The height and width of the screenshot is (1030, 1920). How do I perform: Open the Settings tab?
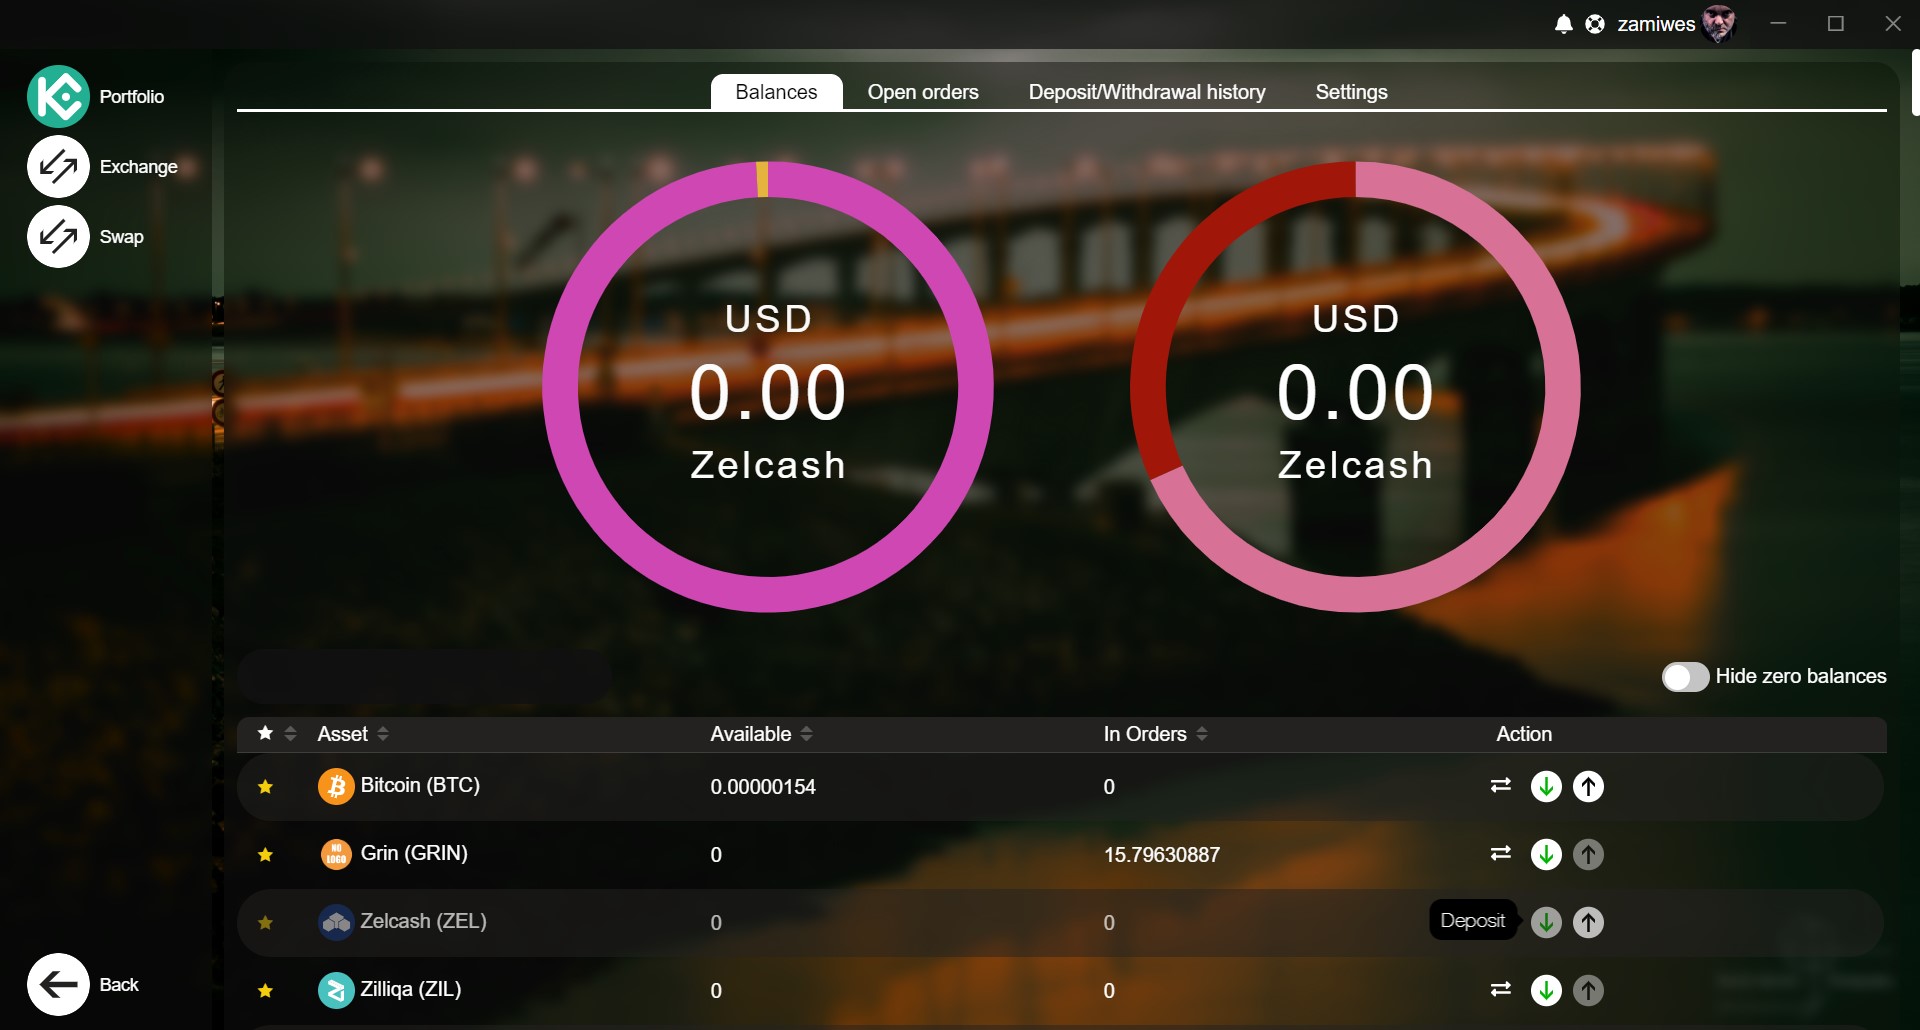point(1351,92)
